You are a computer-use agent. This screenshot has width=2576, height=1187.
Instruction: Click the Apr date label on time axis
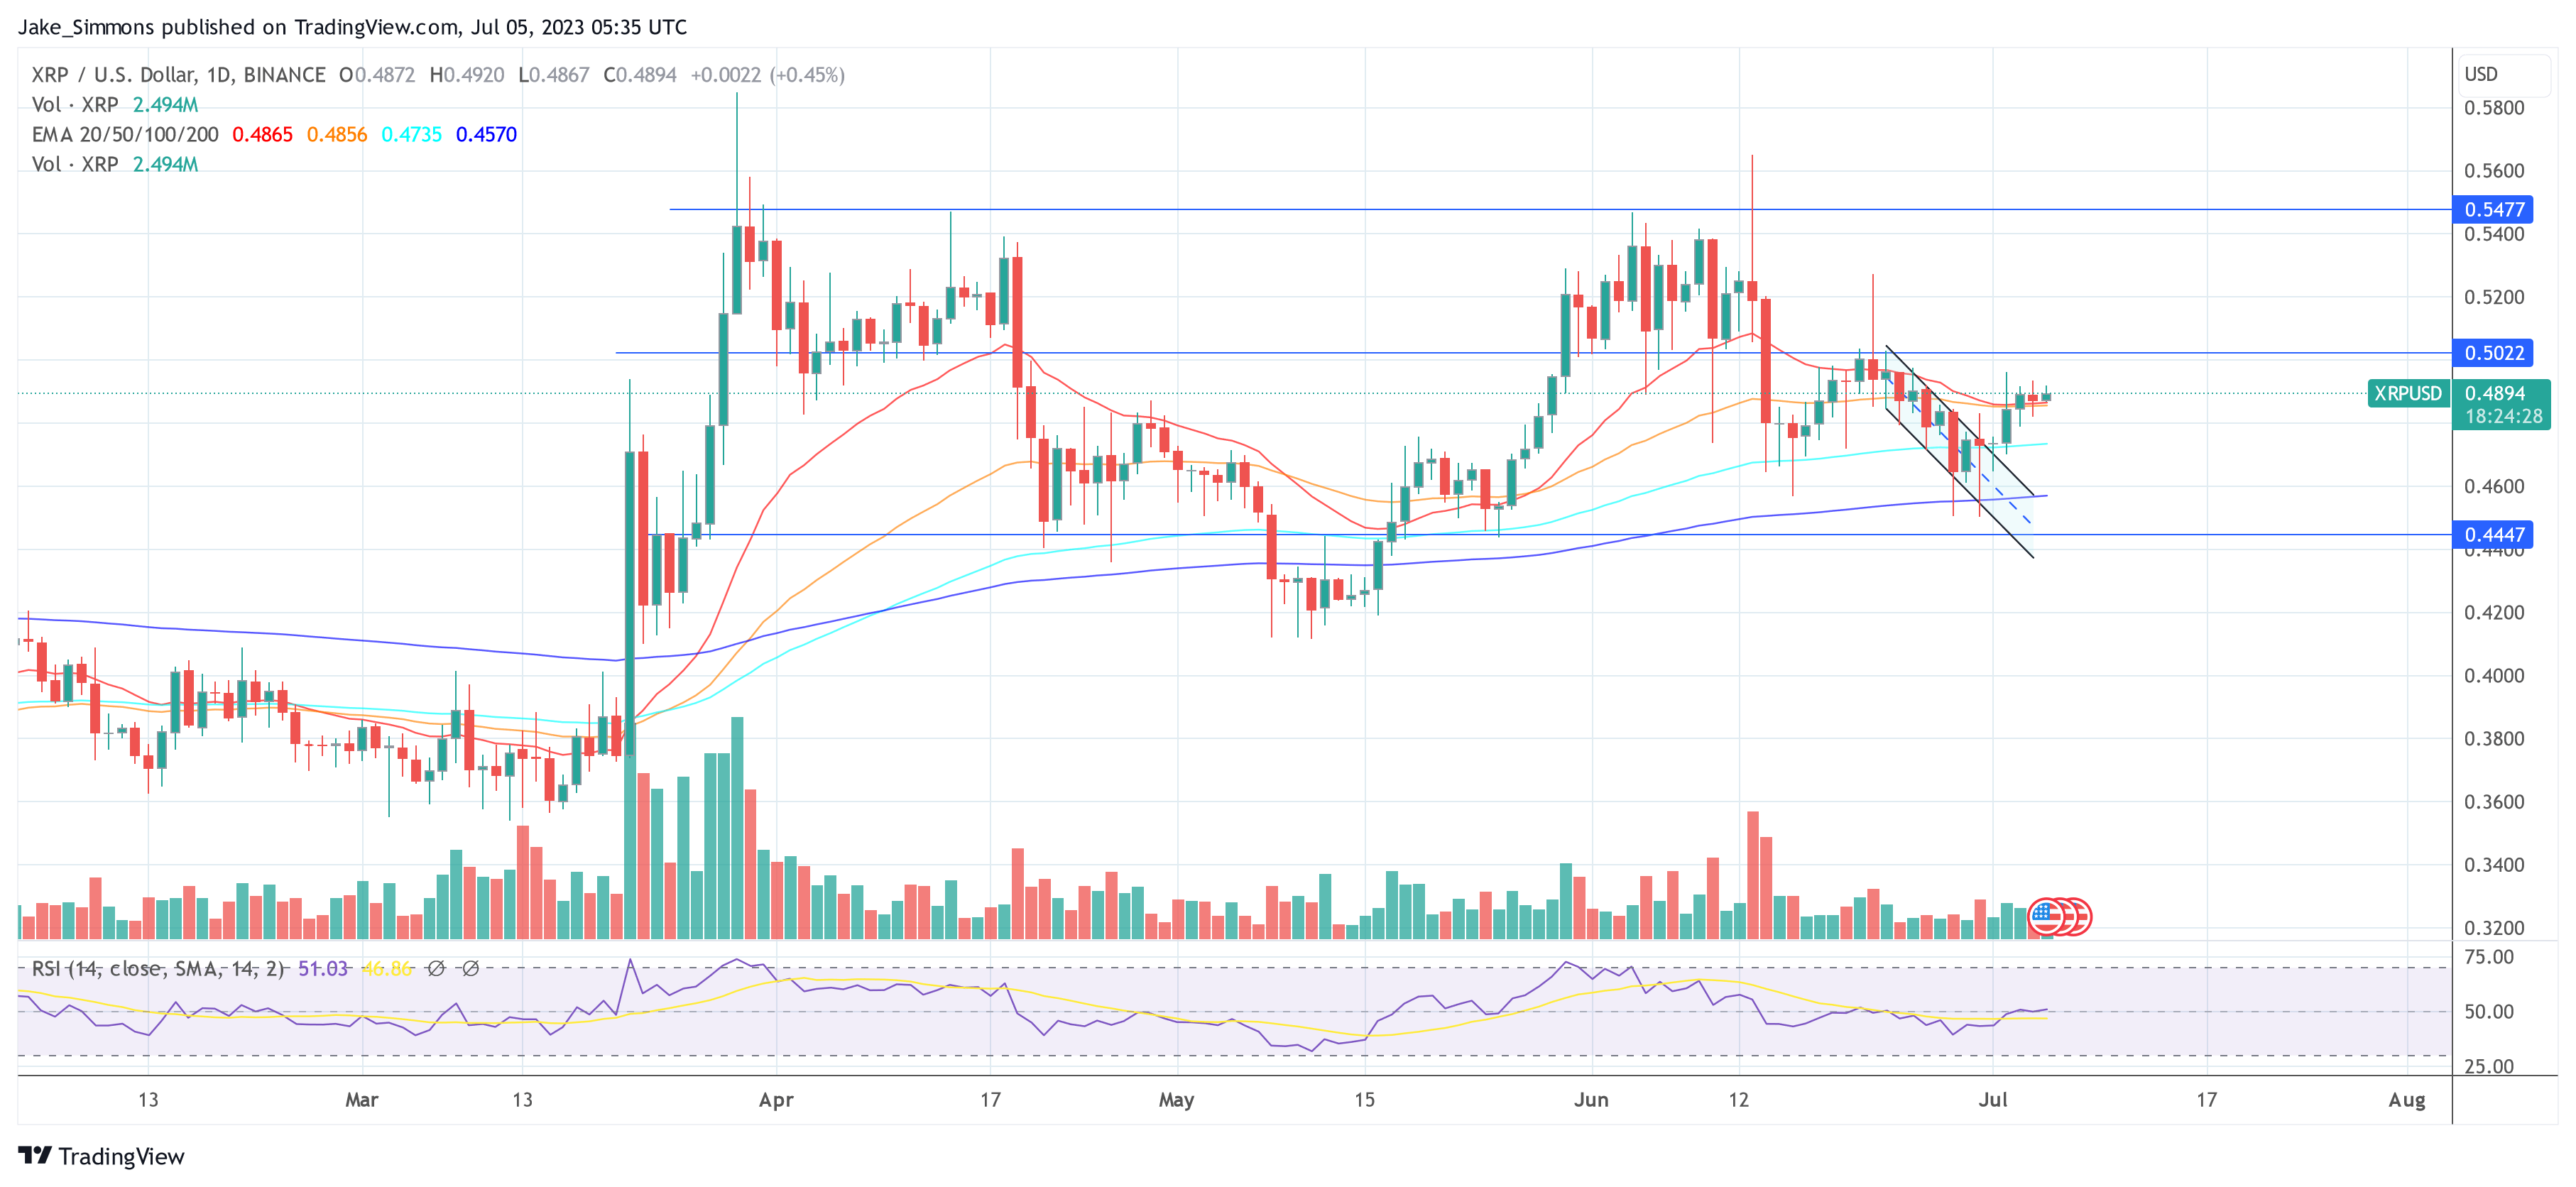[x=776, y=1100]
